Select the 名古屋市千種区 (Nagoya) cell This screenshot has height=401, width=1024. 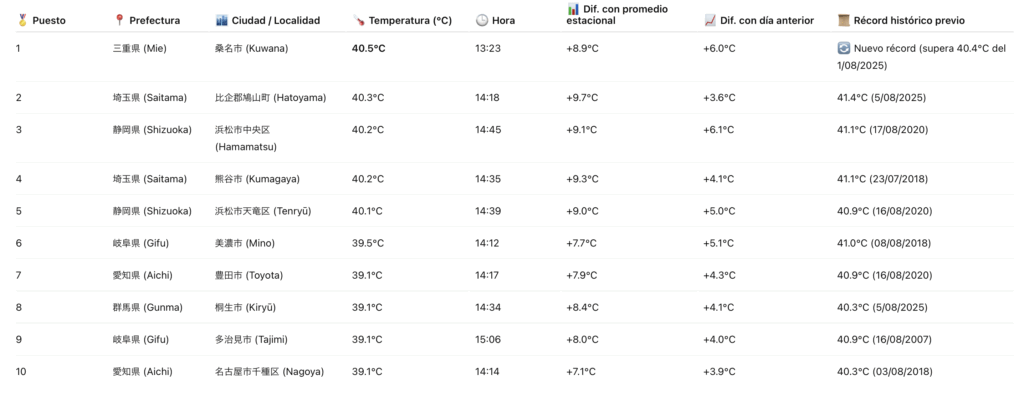tap(269, 371)
